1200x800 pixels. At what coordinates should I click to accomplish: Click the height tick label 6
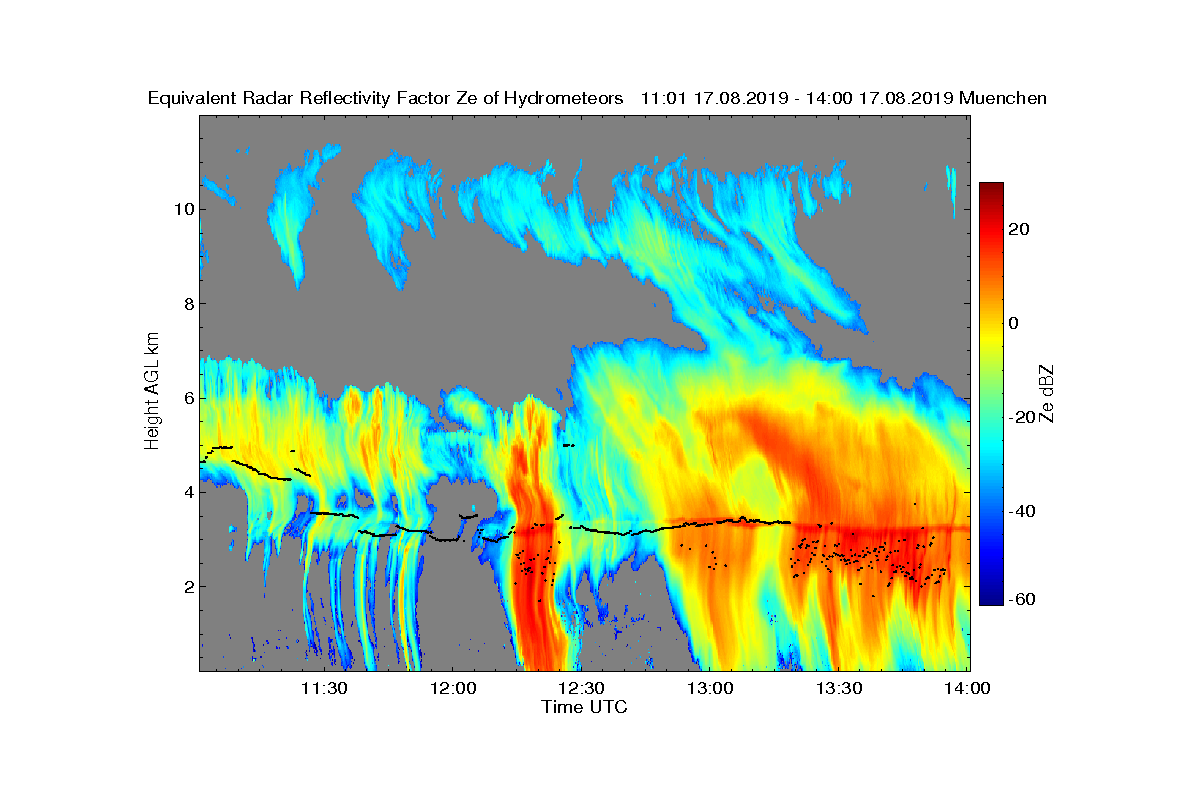pyautogui.click(x=187, y=398)
